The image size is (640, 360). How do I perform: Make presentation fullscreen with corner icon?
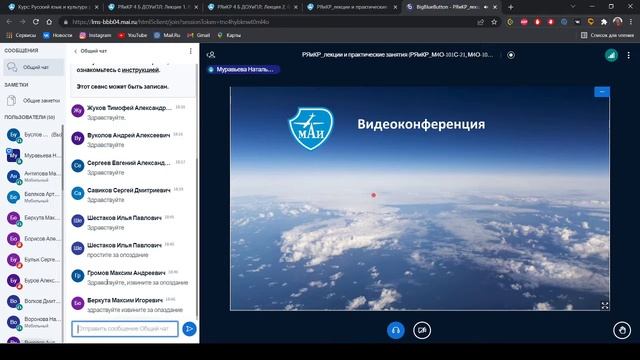[604, 305]
